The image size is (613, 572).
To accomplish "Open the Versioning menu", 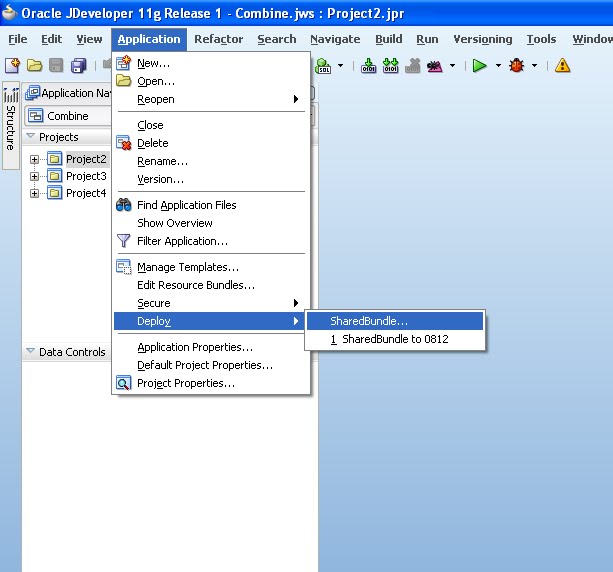I will coord(483,39).
